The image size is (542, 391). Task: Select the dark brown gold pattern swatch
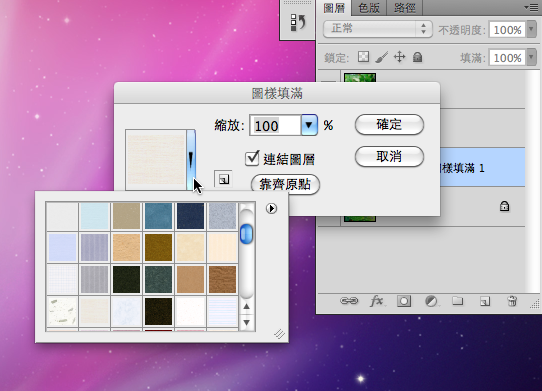(x=158, y=247)
